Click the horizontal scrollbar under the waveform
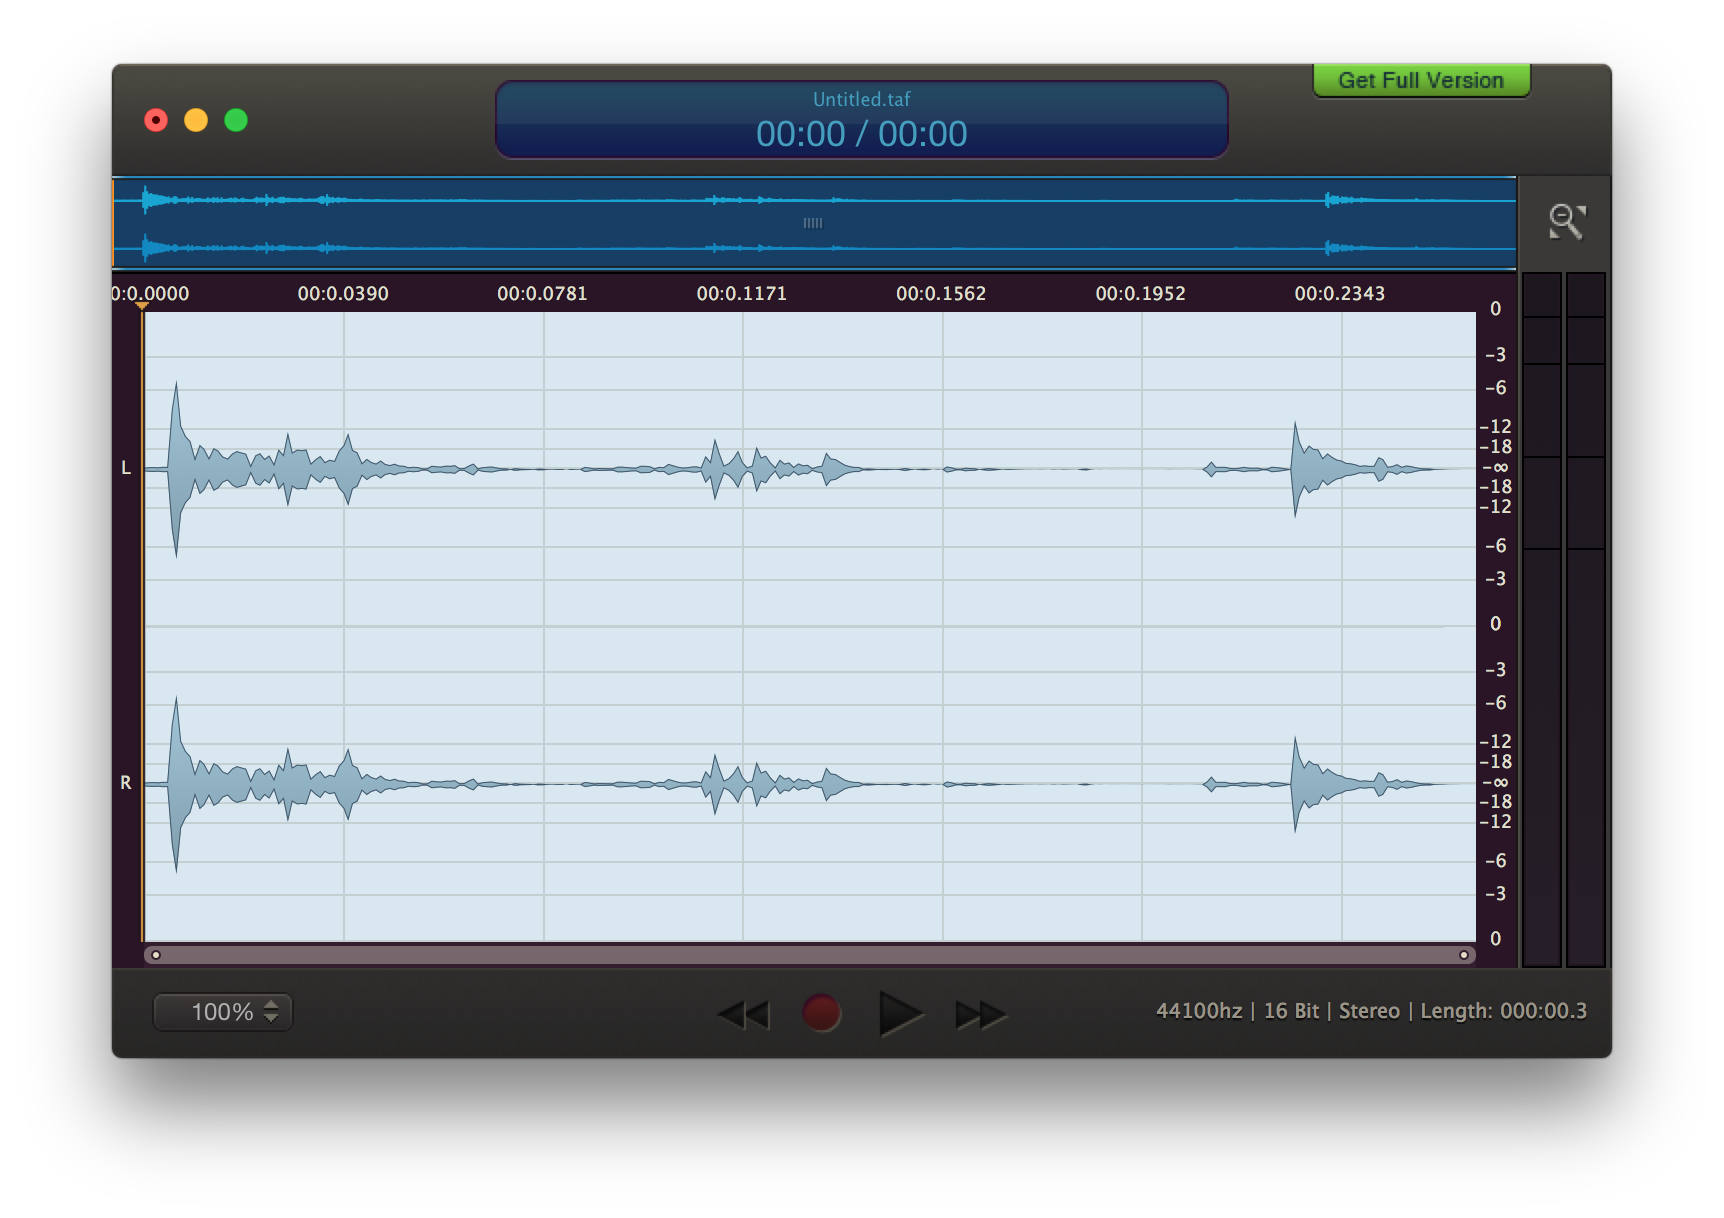 (x=810, y=955)
